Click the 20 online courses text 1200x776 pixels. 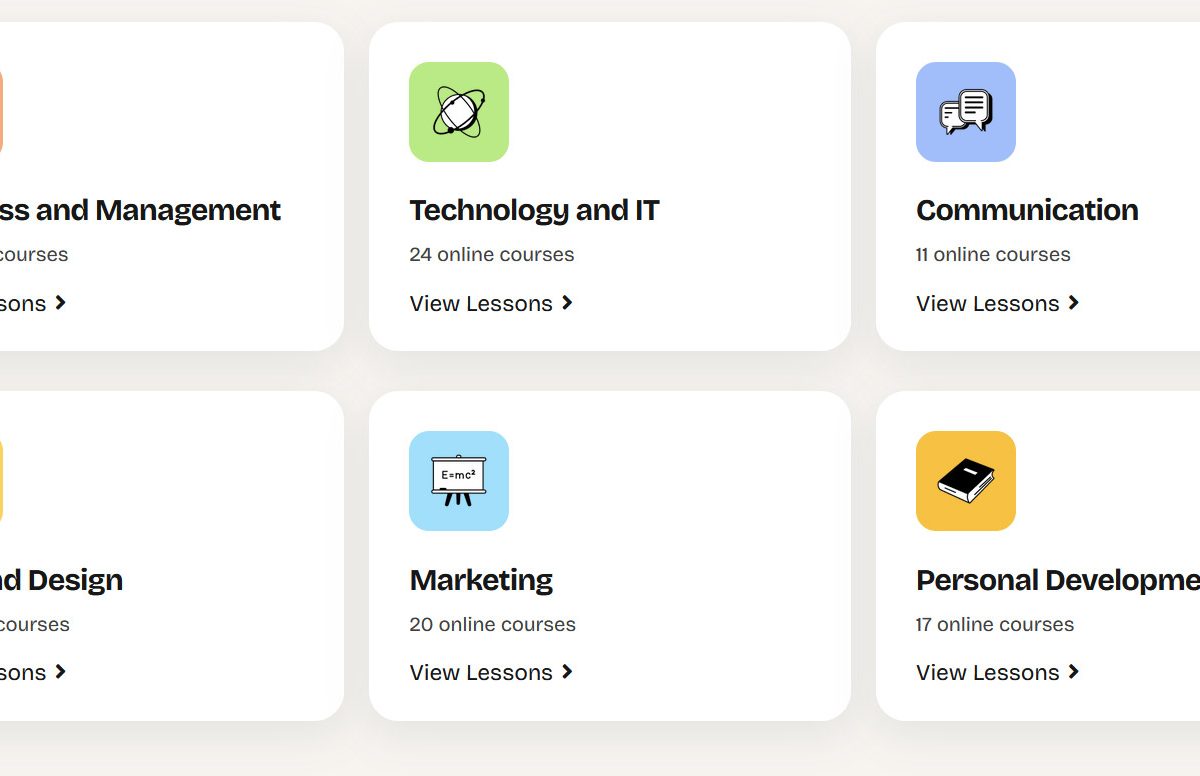(492, 624)
